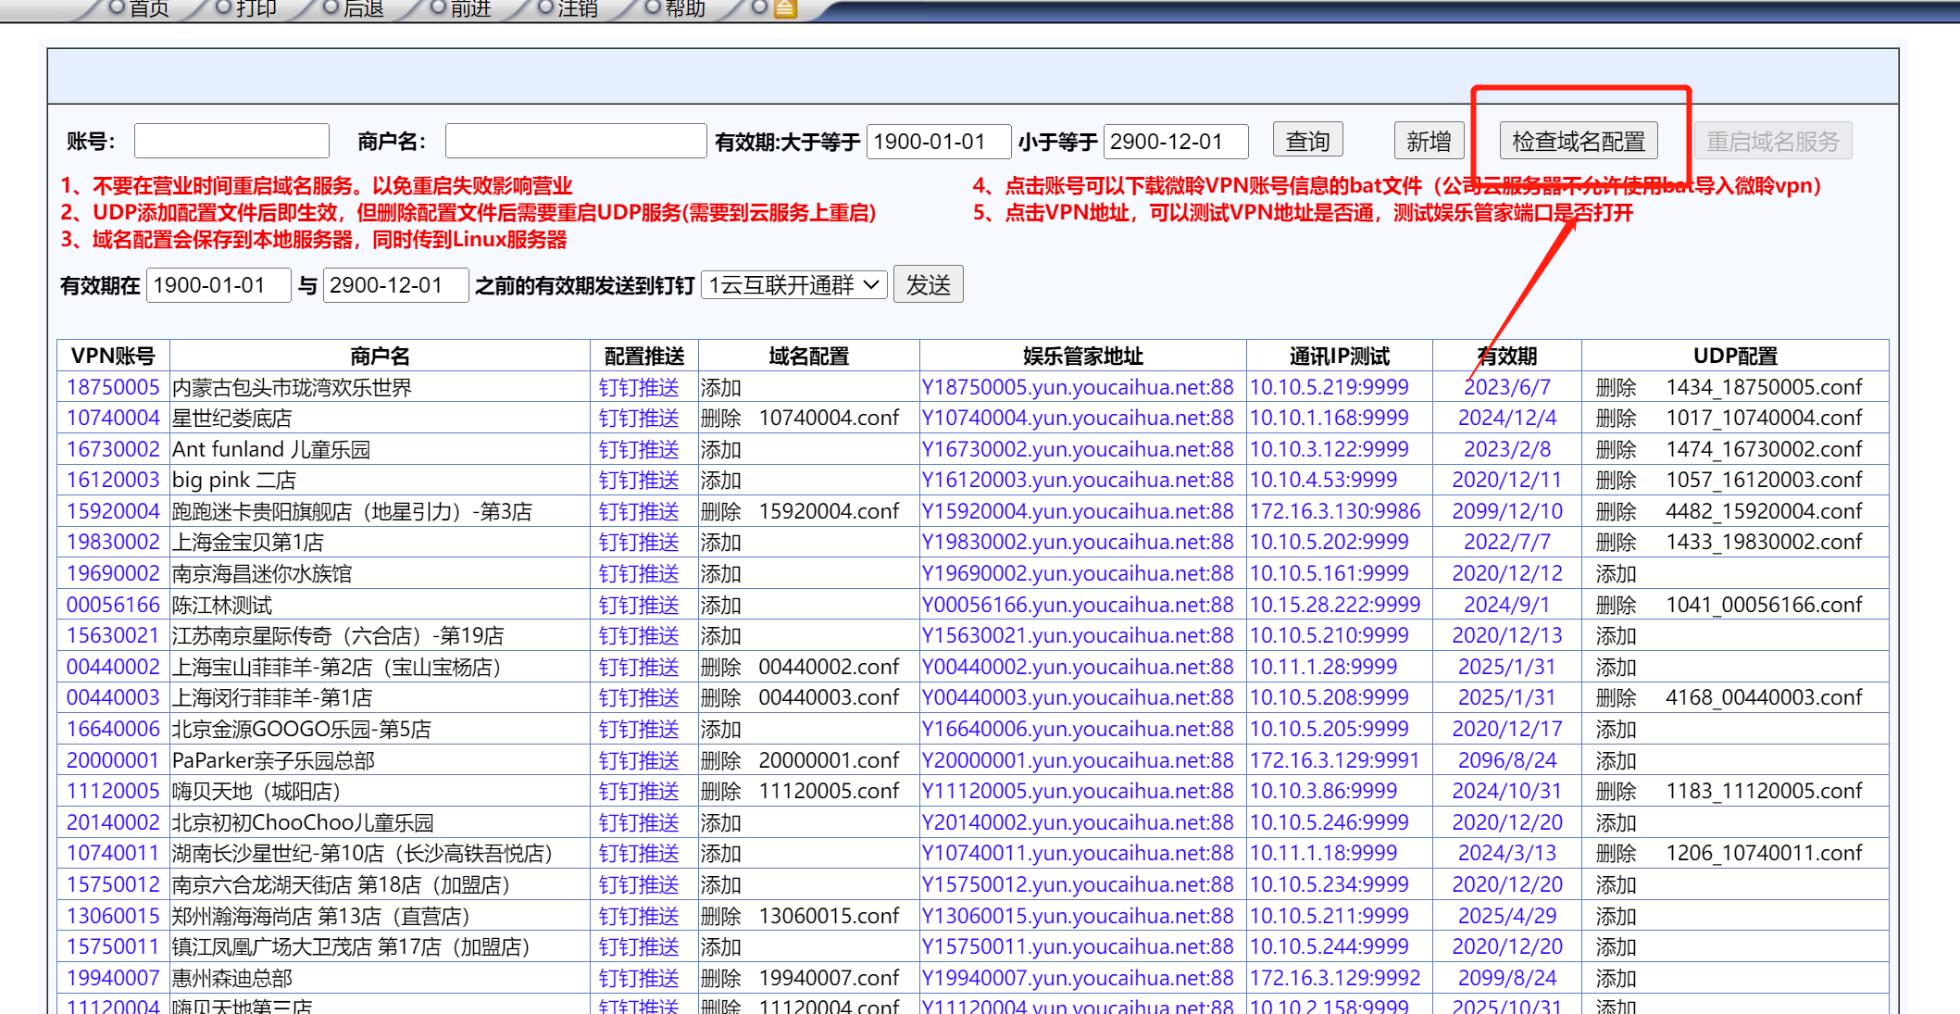Delete UDP config 4168_00440003.conf
Viewport: 1960px width, 1014px height.
click(x=1616, y=697)
